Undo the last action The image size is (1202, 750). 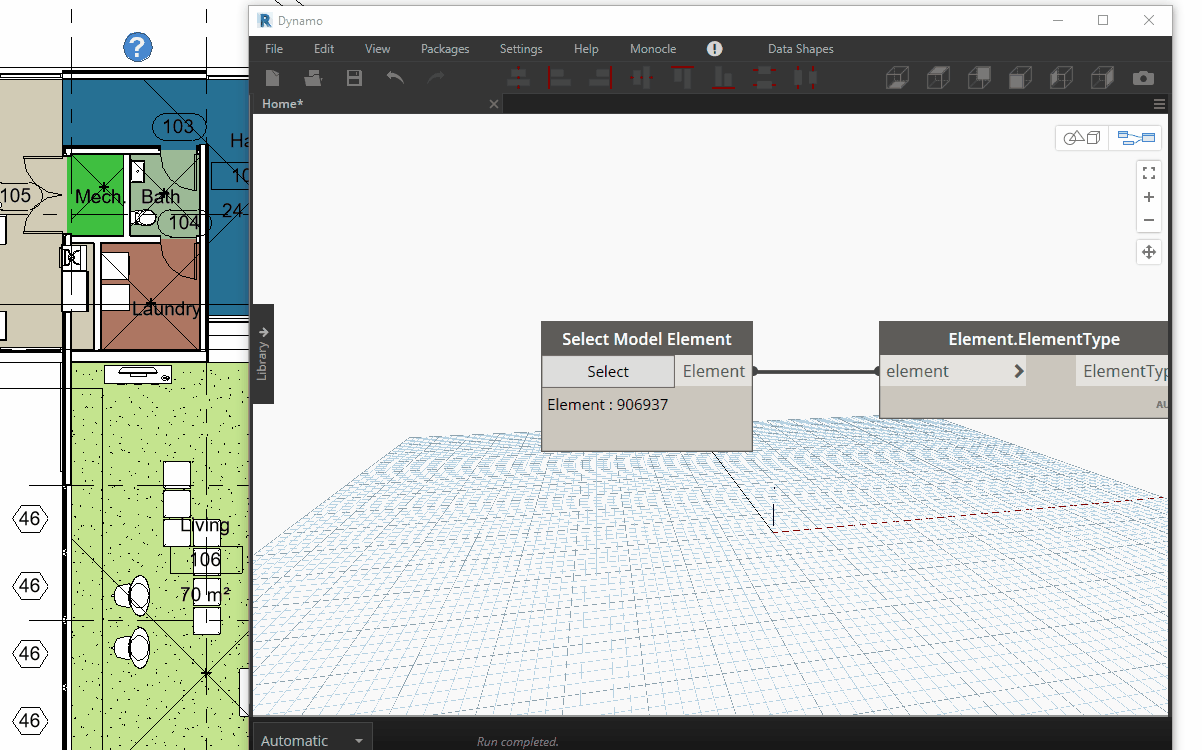[x=395, y=78]
